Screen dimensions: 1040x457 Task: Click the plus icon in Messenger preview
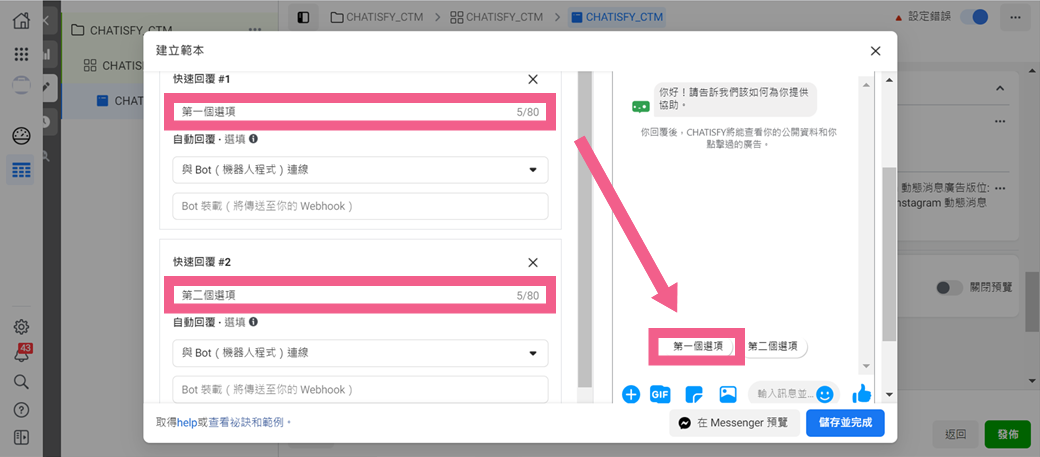[631, 394]
